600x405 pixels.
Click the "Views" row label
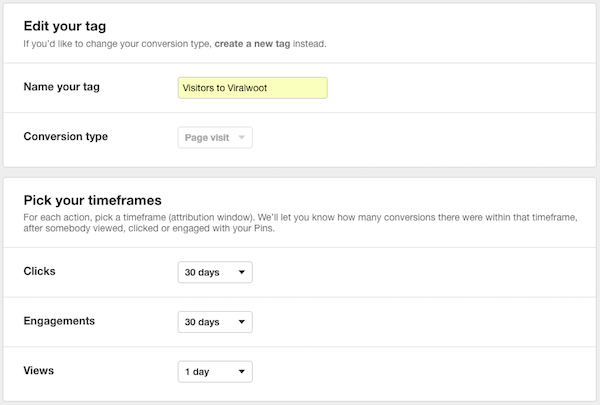click(x=39, y=371)
